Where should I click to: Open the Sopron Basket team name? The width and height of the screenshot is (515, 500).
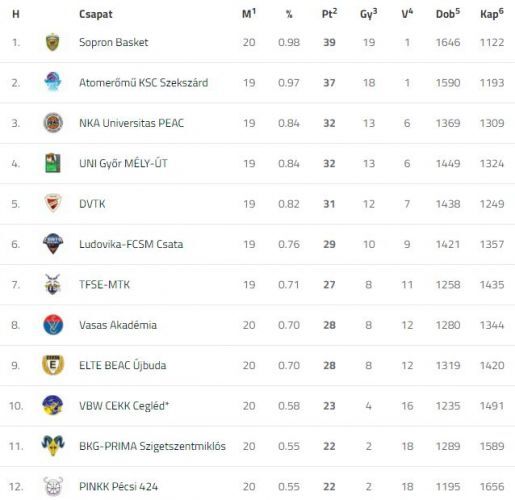(x=114, y=42)
